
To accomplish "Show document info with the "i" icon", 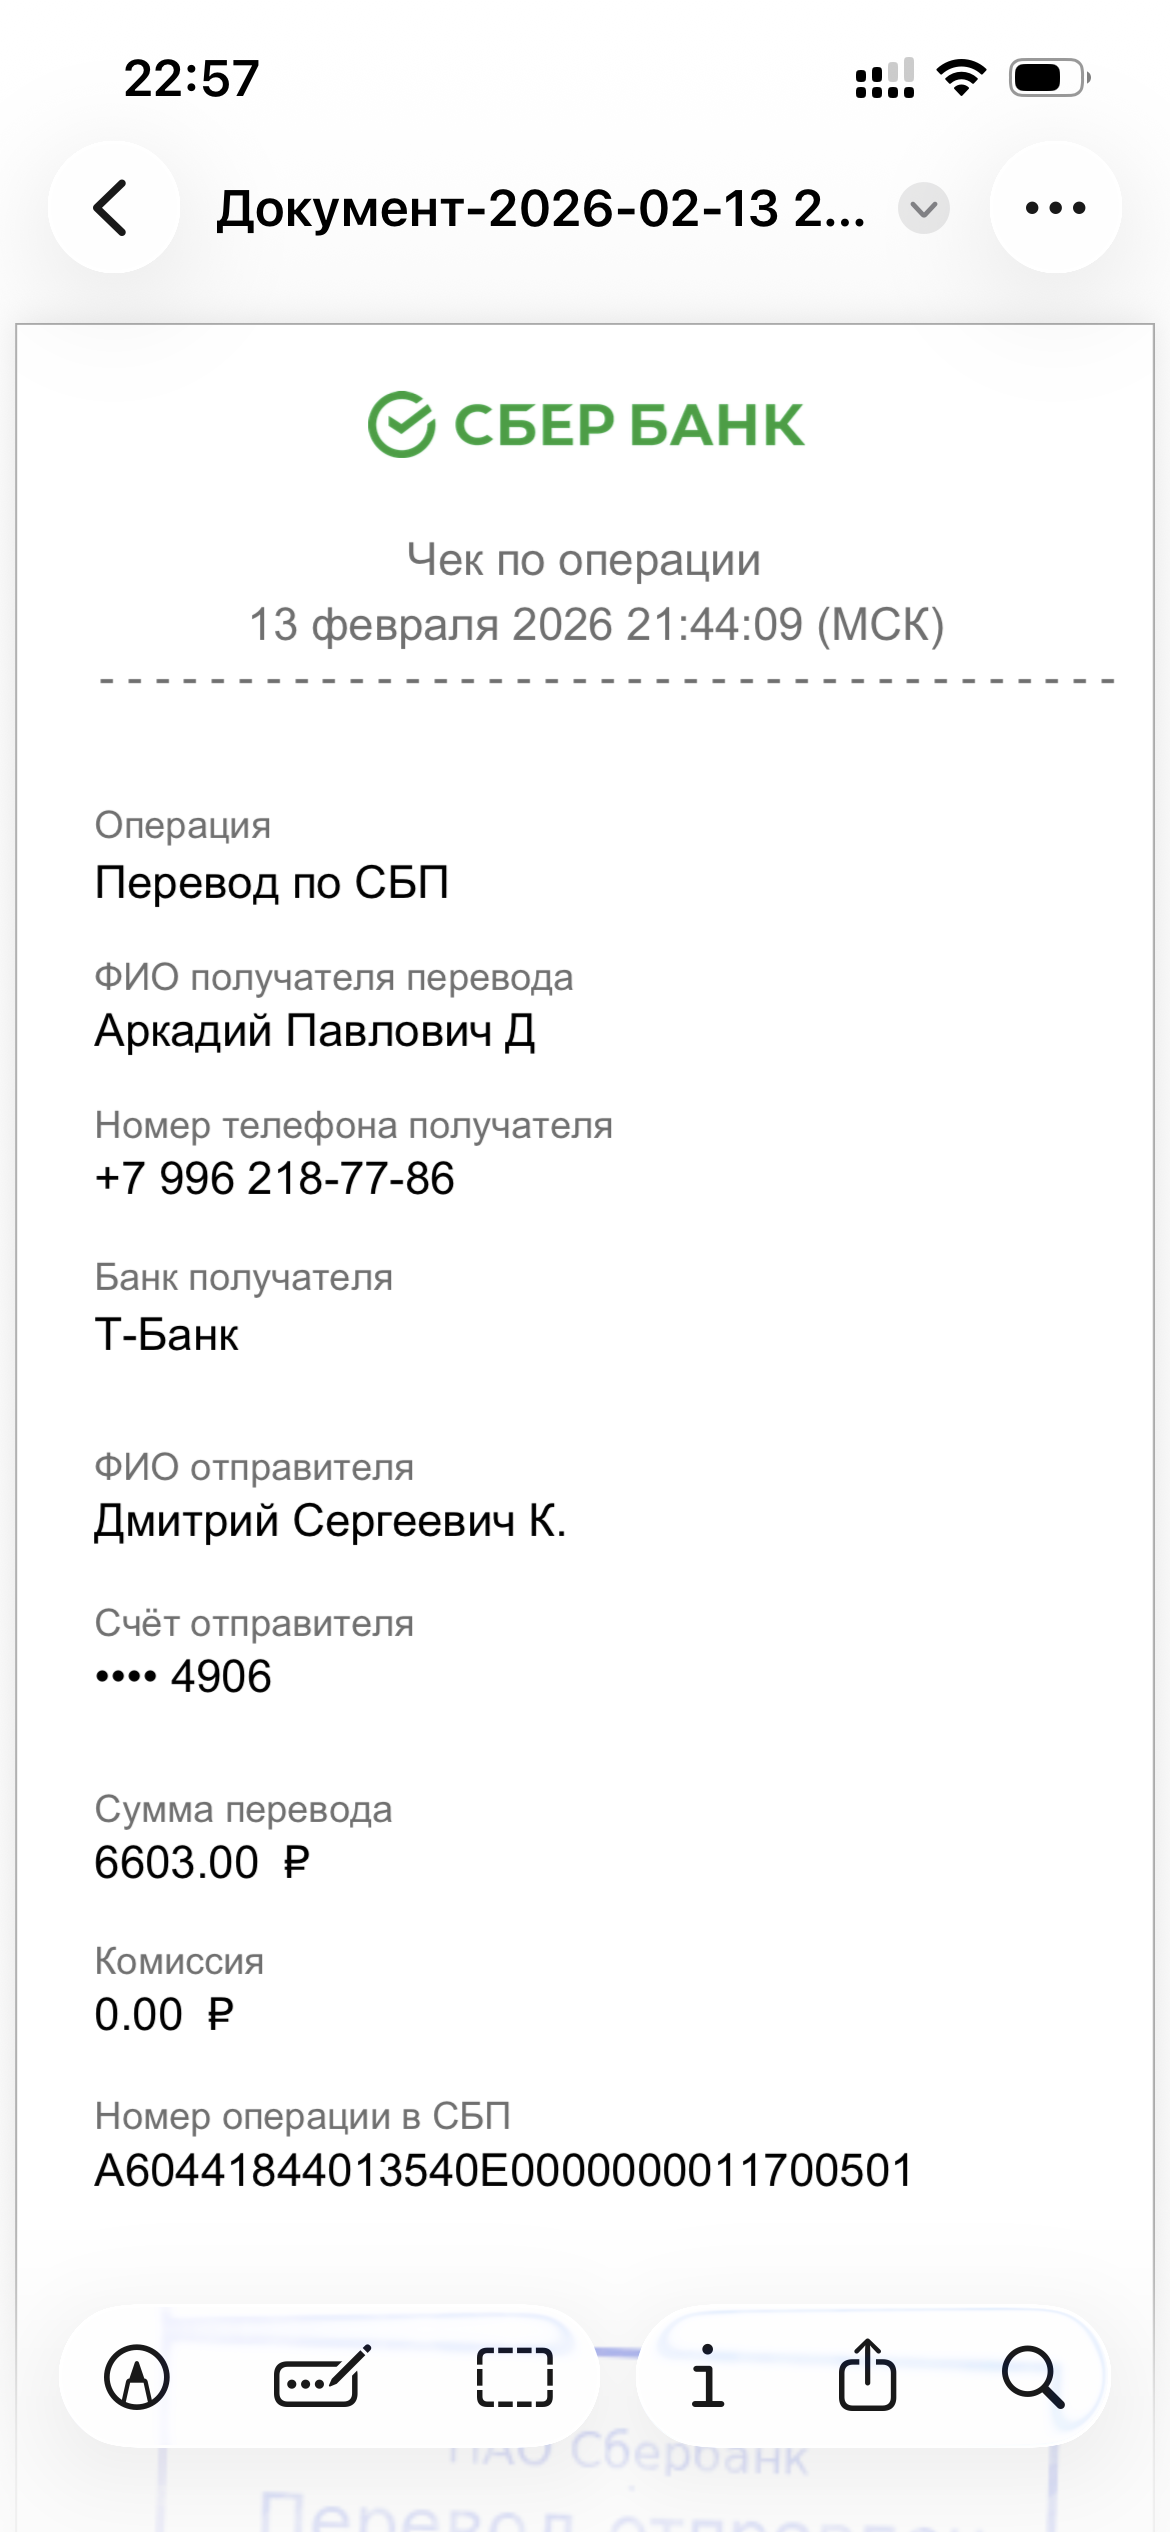I will click(707, 2376).
